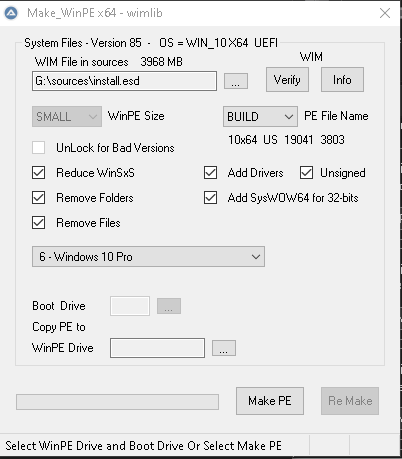The image size is (402, 459).
Task: Click the Make_WinPE app icon in title bar
Action: (x=11, y=13)
